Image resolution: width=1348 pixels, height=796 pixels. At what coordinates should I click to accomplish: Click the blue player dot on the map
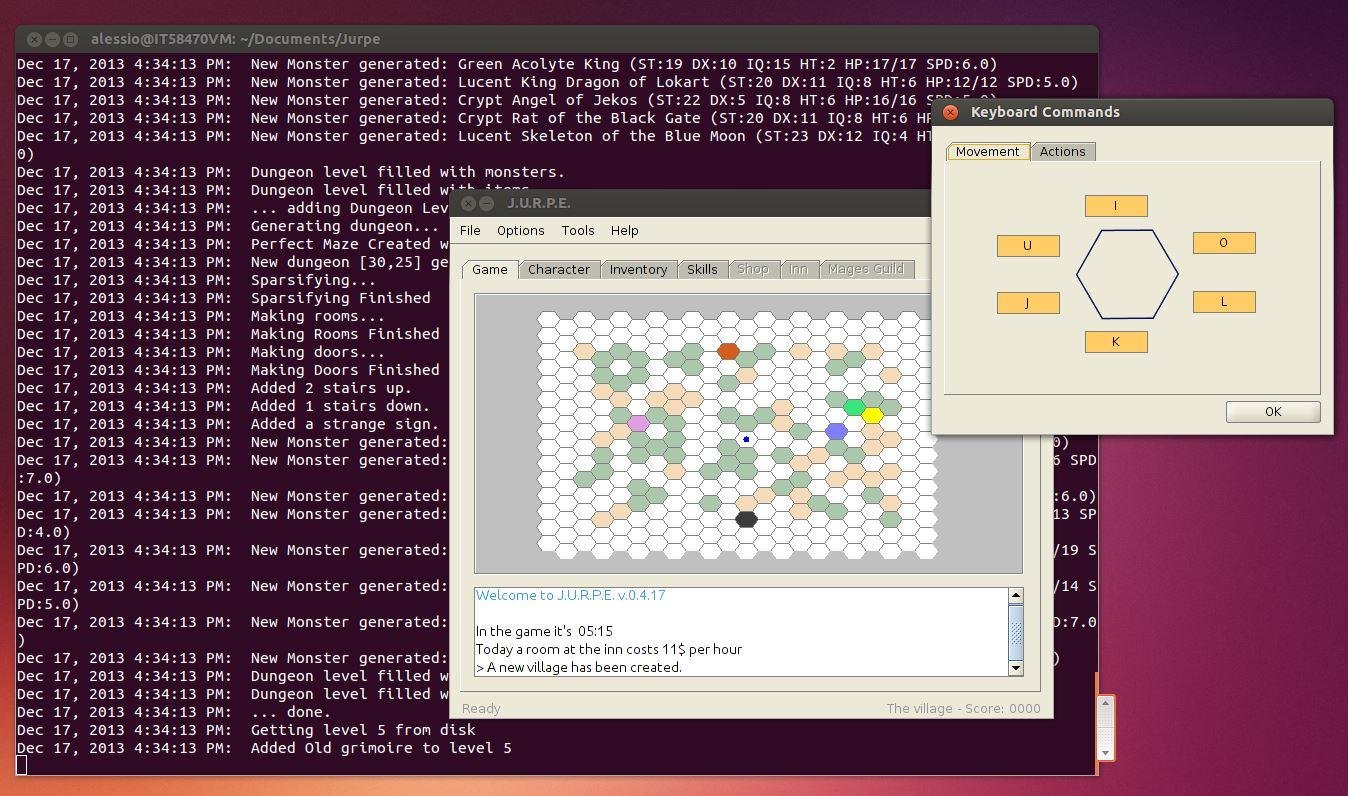[x=746, y=439]
